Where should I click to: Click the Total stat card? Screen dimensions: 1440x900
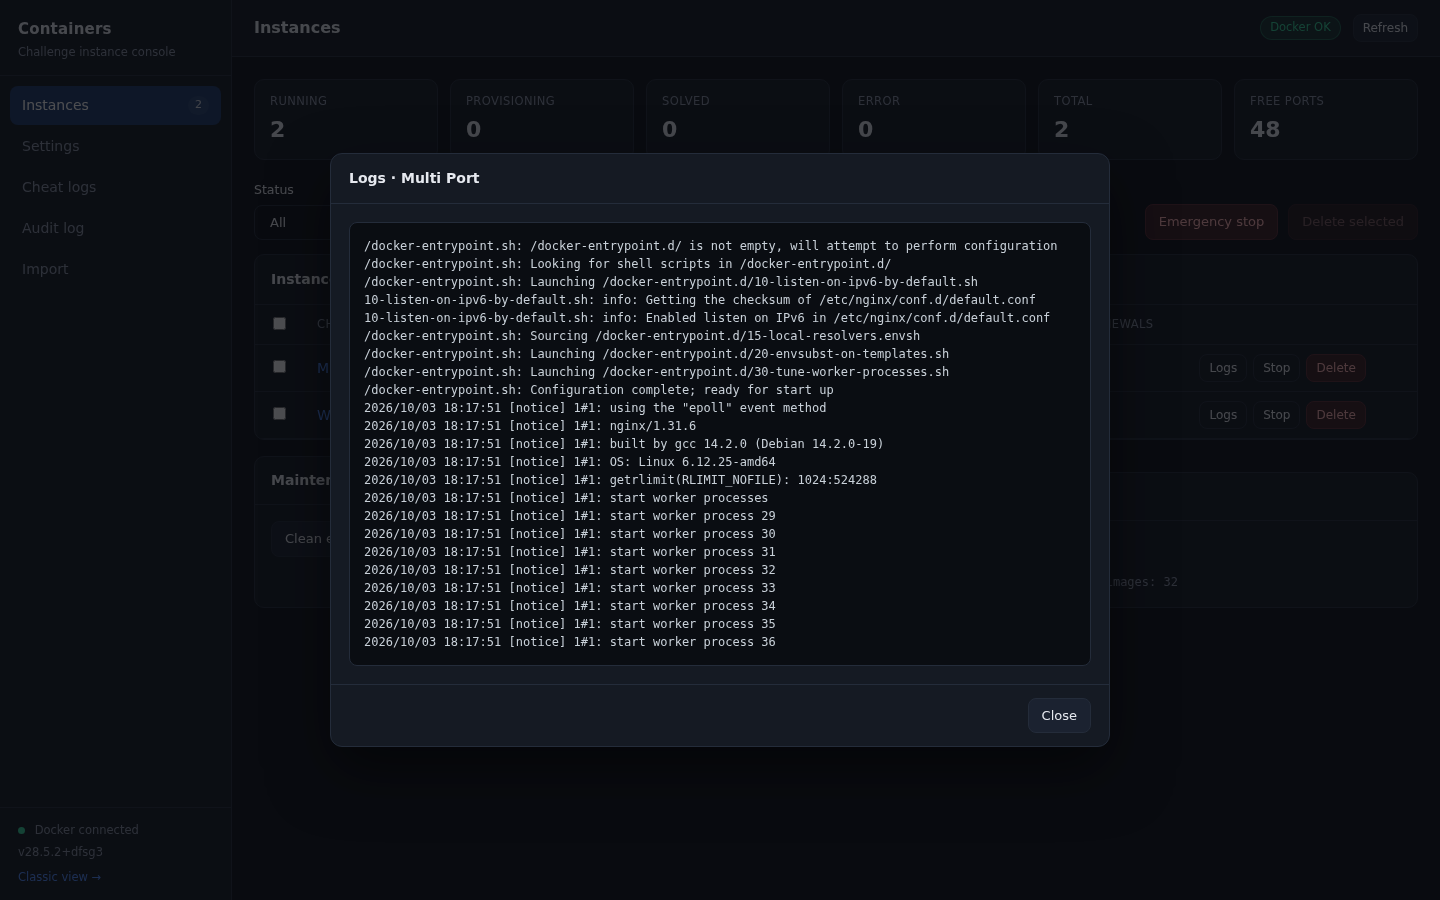click(x=1129, y=119)
